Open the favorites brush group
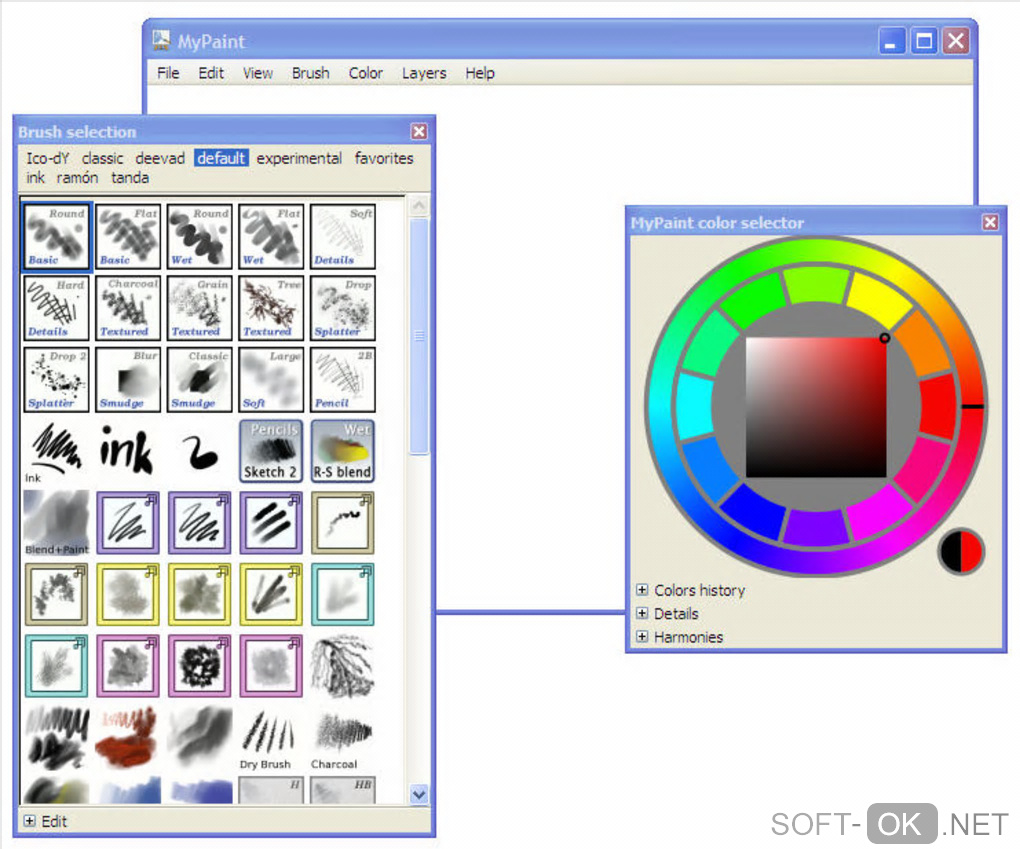 (384, 158)
